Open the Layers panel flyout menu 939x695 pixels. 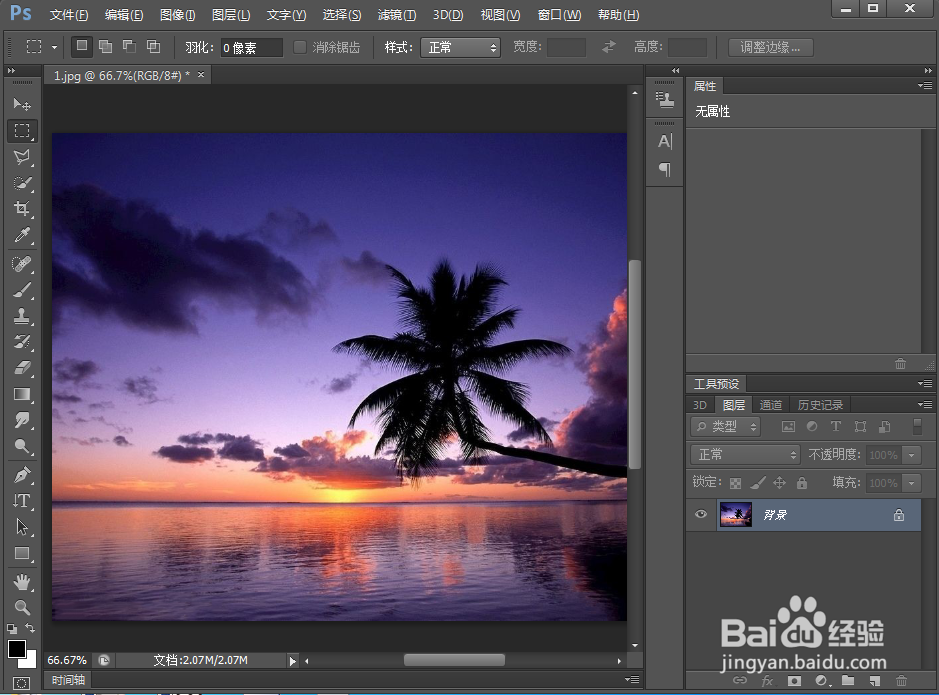point(925,405)
